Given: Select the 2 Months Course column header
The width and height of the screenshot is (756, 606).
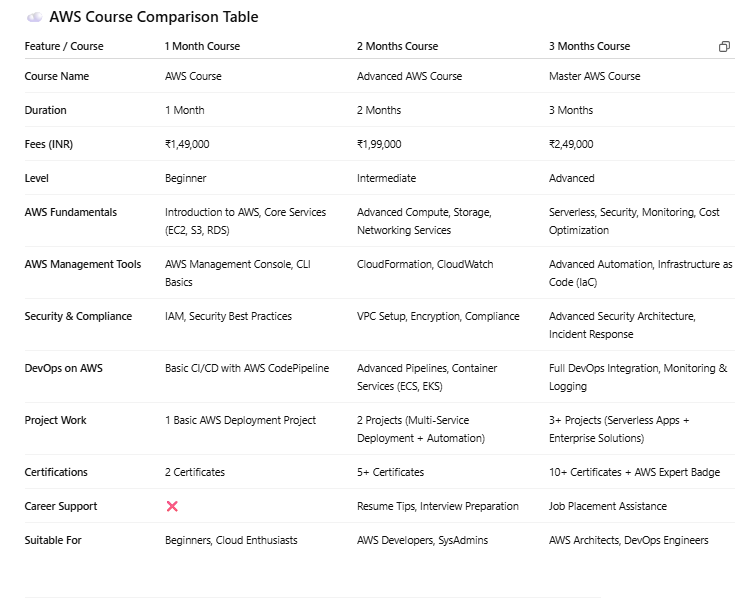Looking at the screenshot, I should 397,46.
